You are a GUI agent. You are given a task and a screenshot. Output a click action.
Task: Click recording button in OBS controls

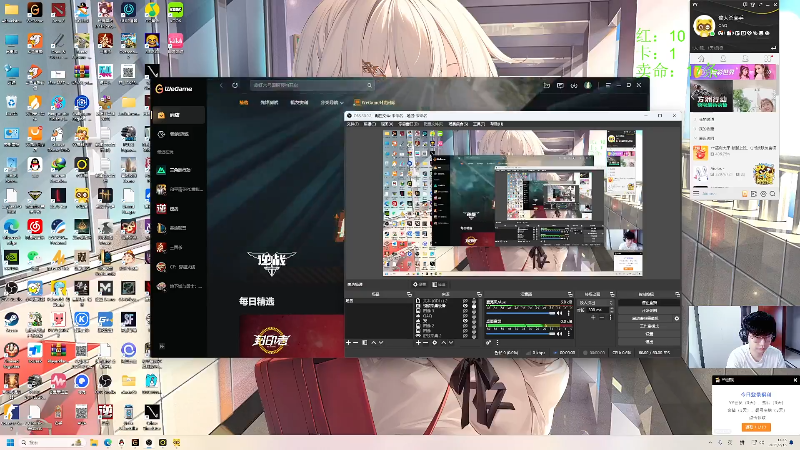(649, 310)
